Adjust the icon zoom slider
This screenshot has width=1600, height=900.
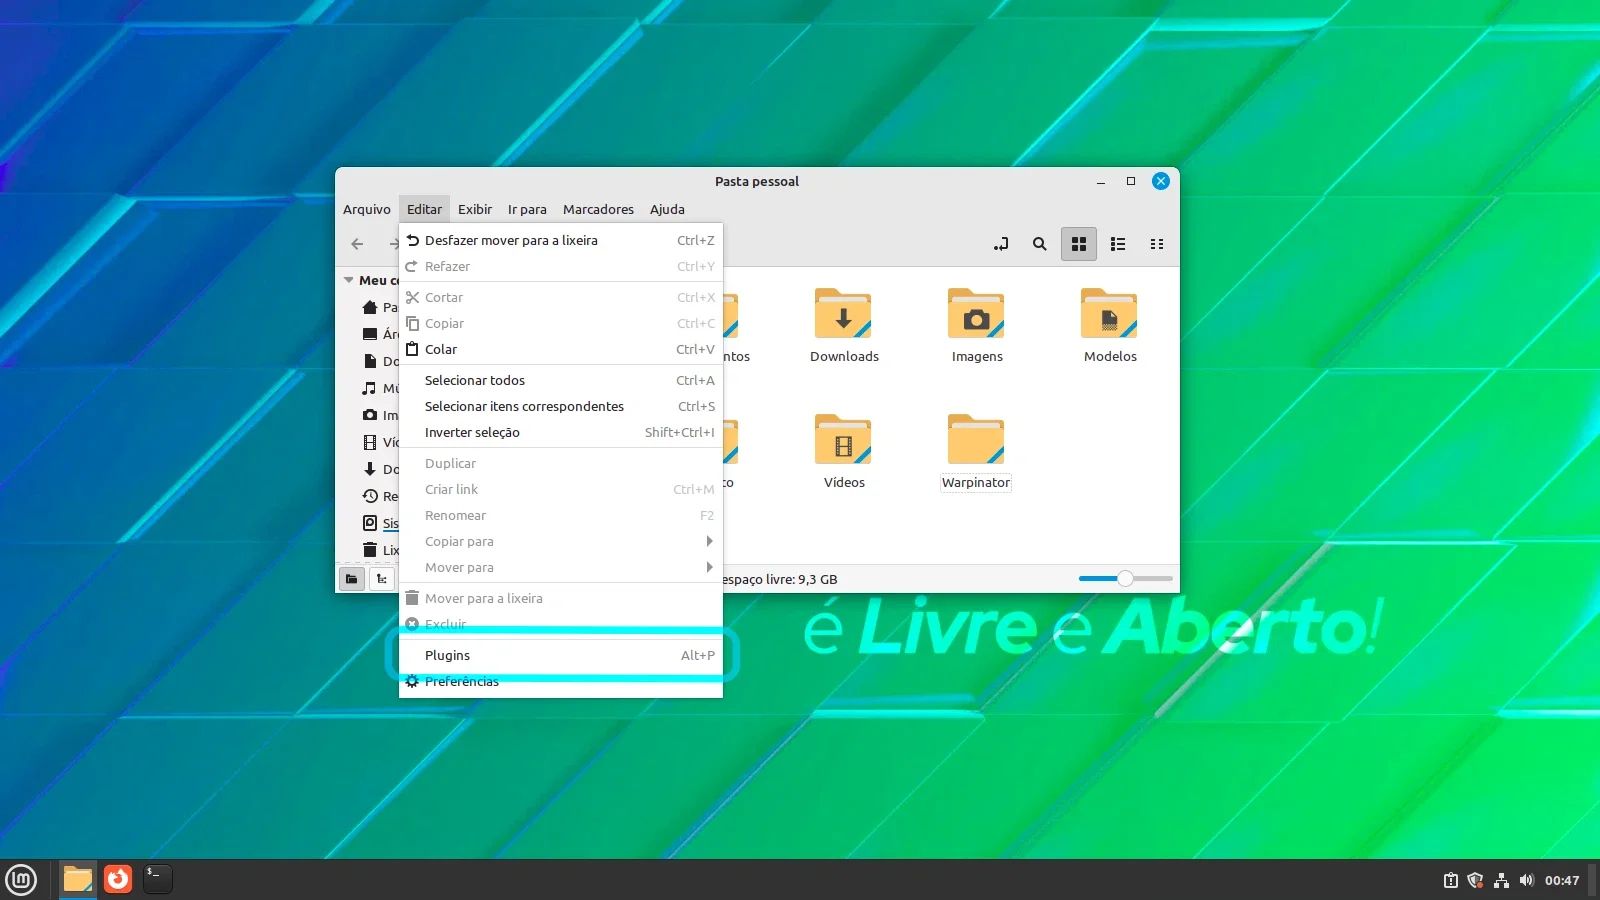pos(1125,578)
